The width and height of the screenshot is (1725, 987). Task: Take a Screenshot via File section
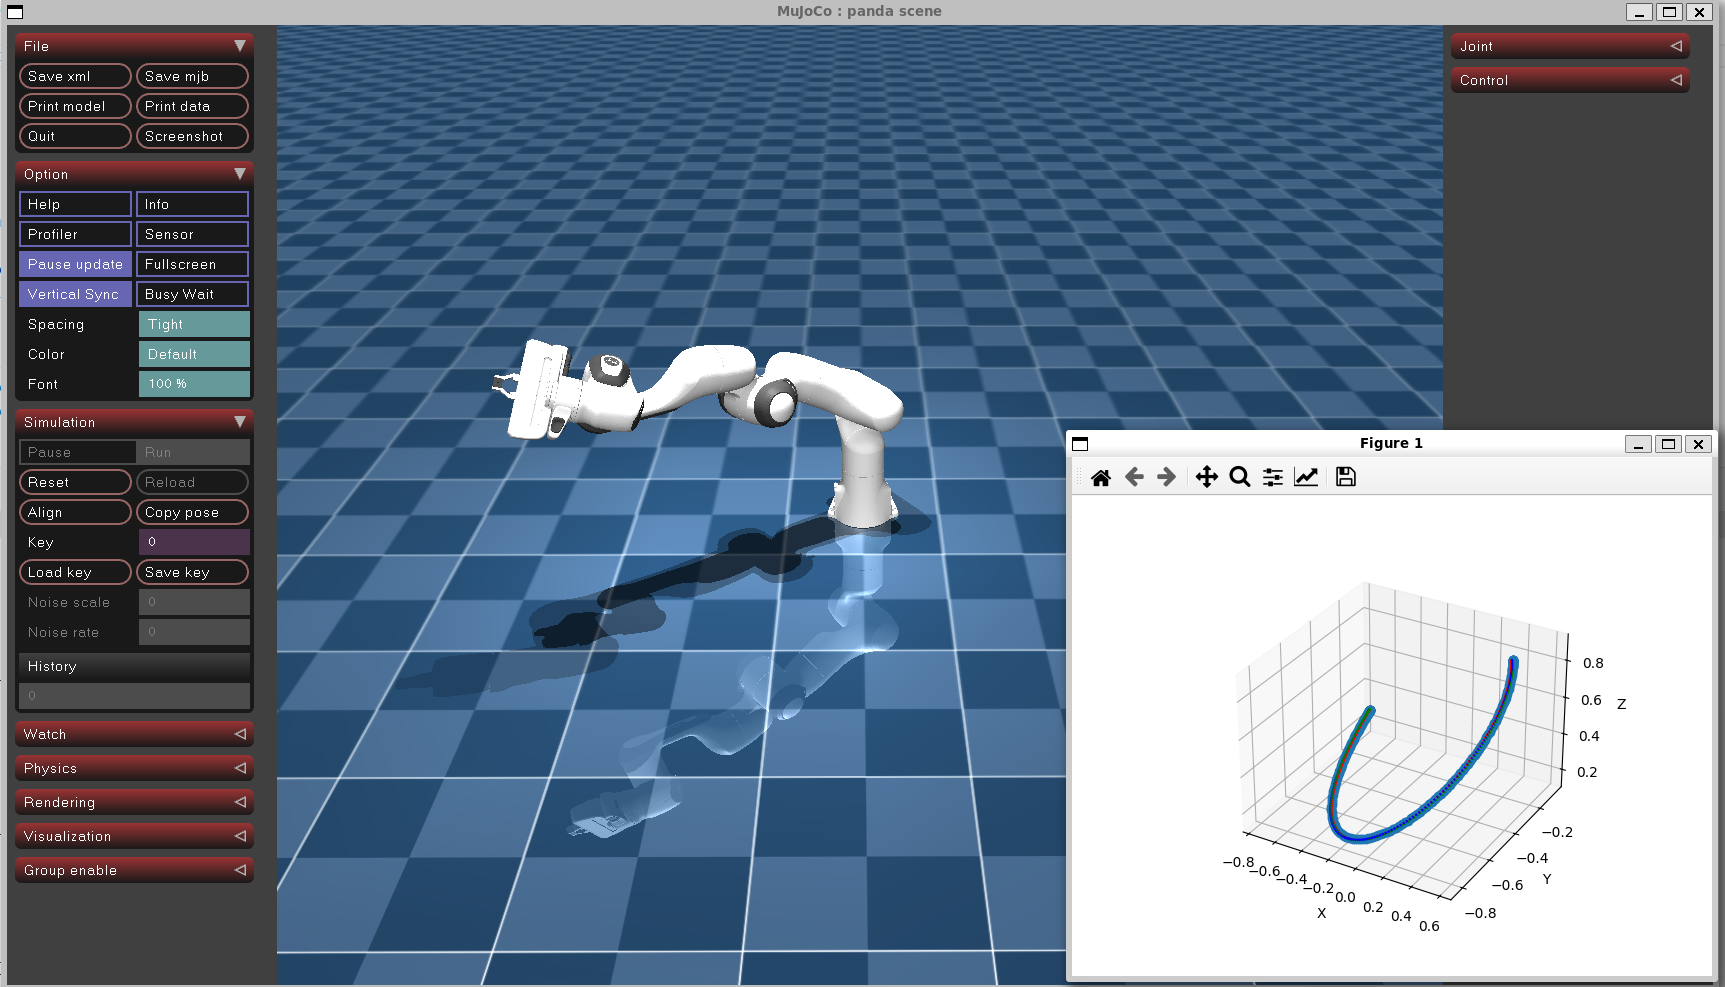click(192, 136)
